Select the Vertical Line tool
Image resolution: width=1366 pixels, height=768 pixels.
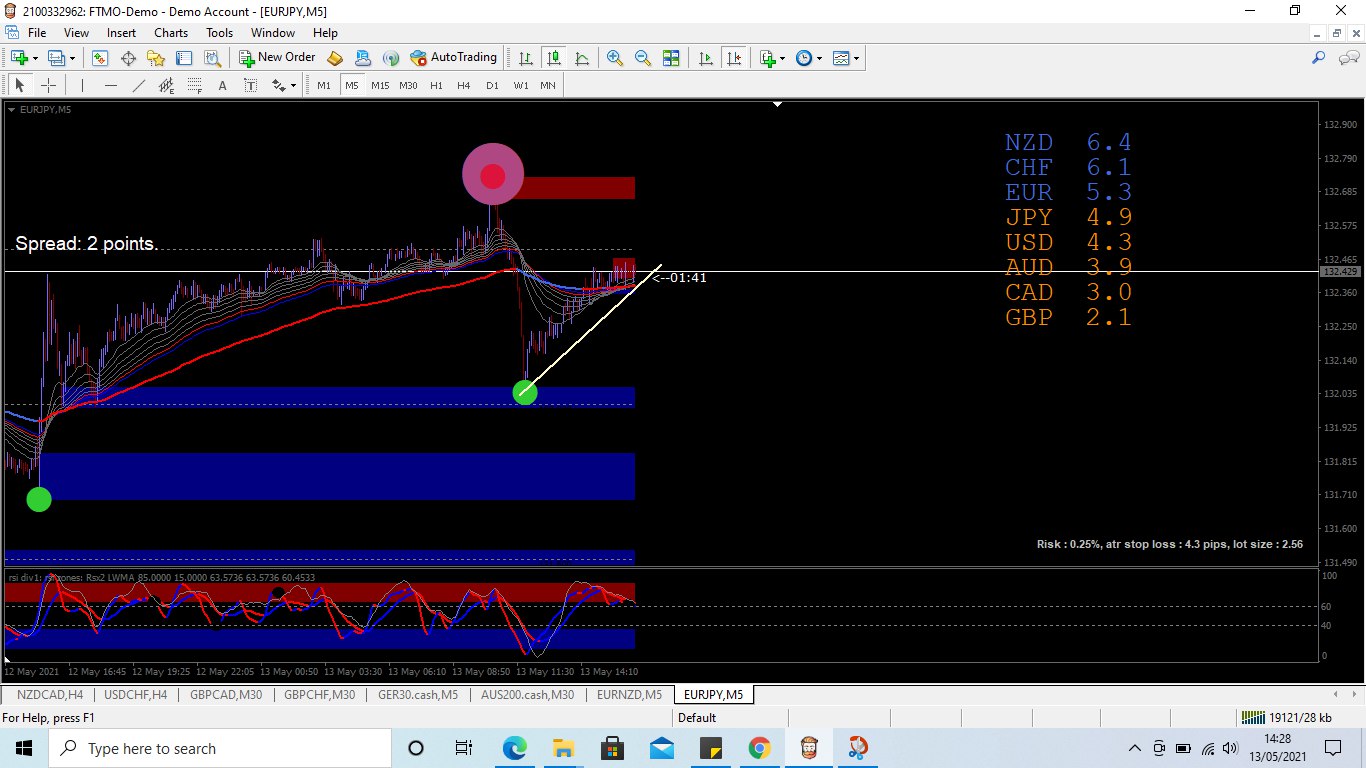(x=83, y=85)
